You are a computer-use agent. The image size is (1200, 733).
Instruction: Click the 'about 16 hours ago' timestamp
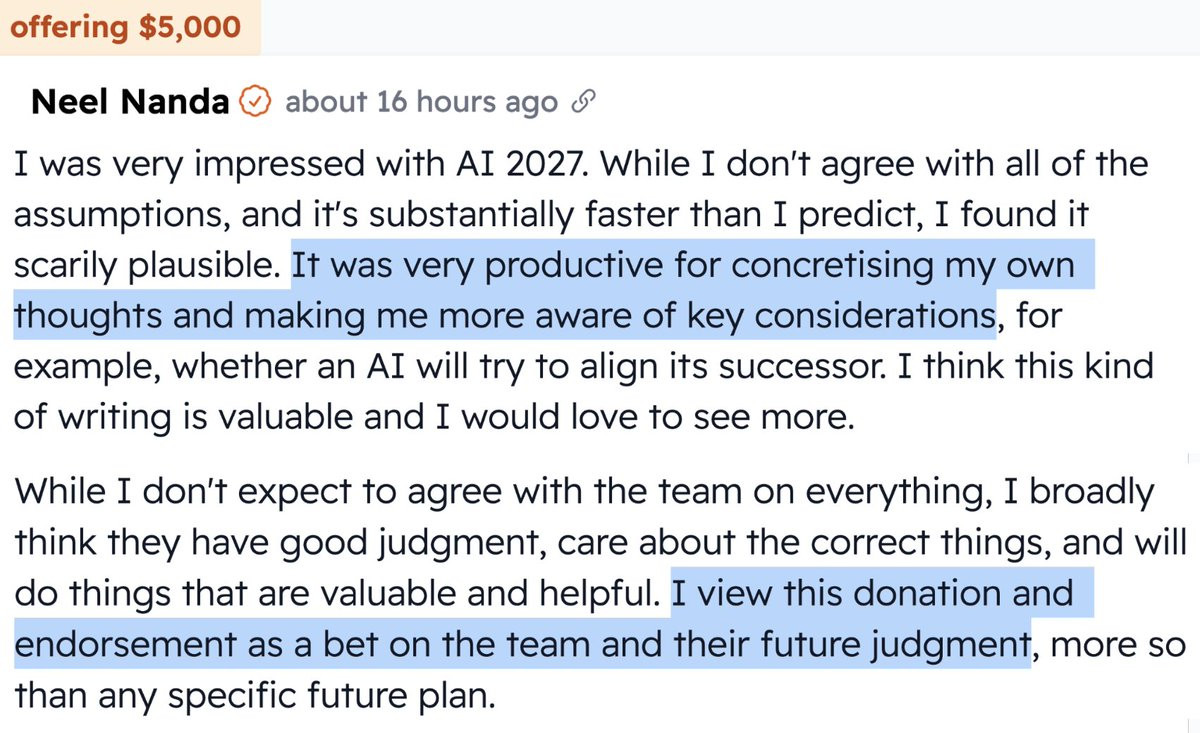(x=421, y=102)
